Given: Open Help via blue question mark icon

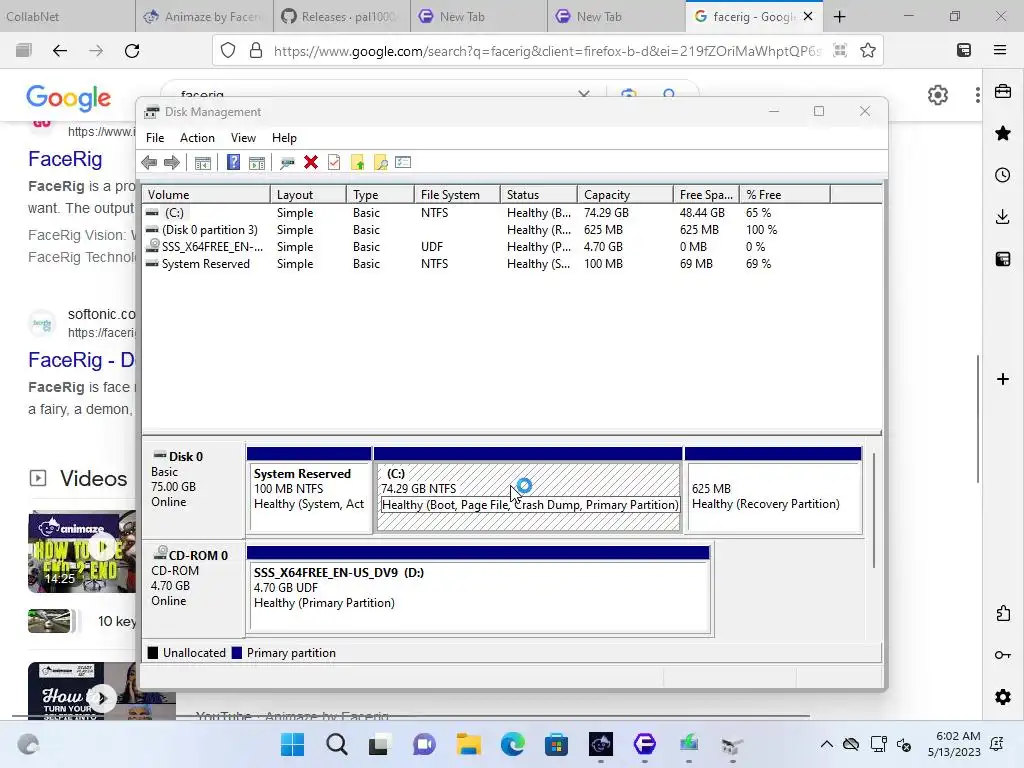Looking at the screenshot, I should tap(233, 163).
